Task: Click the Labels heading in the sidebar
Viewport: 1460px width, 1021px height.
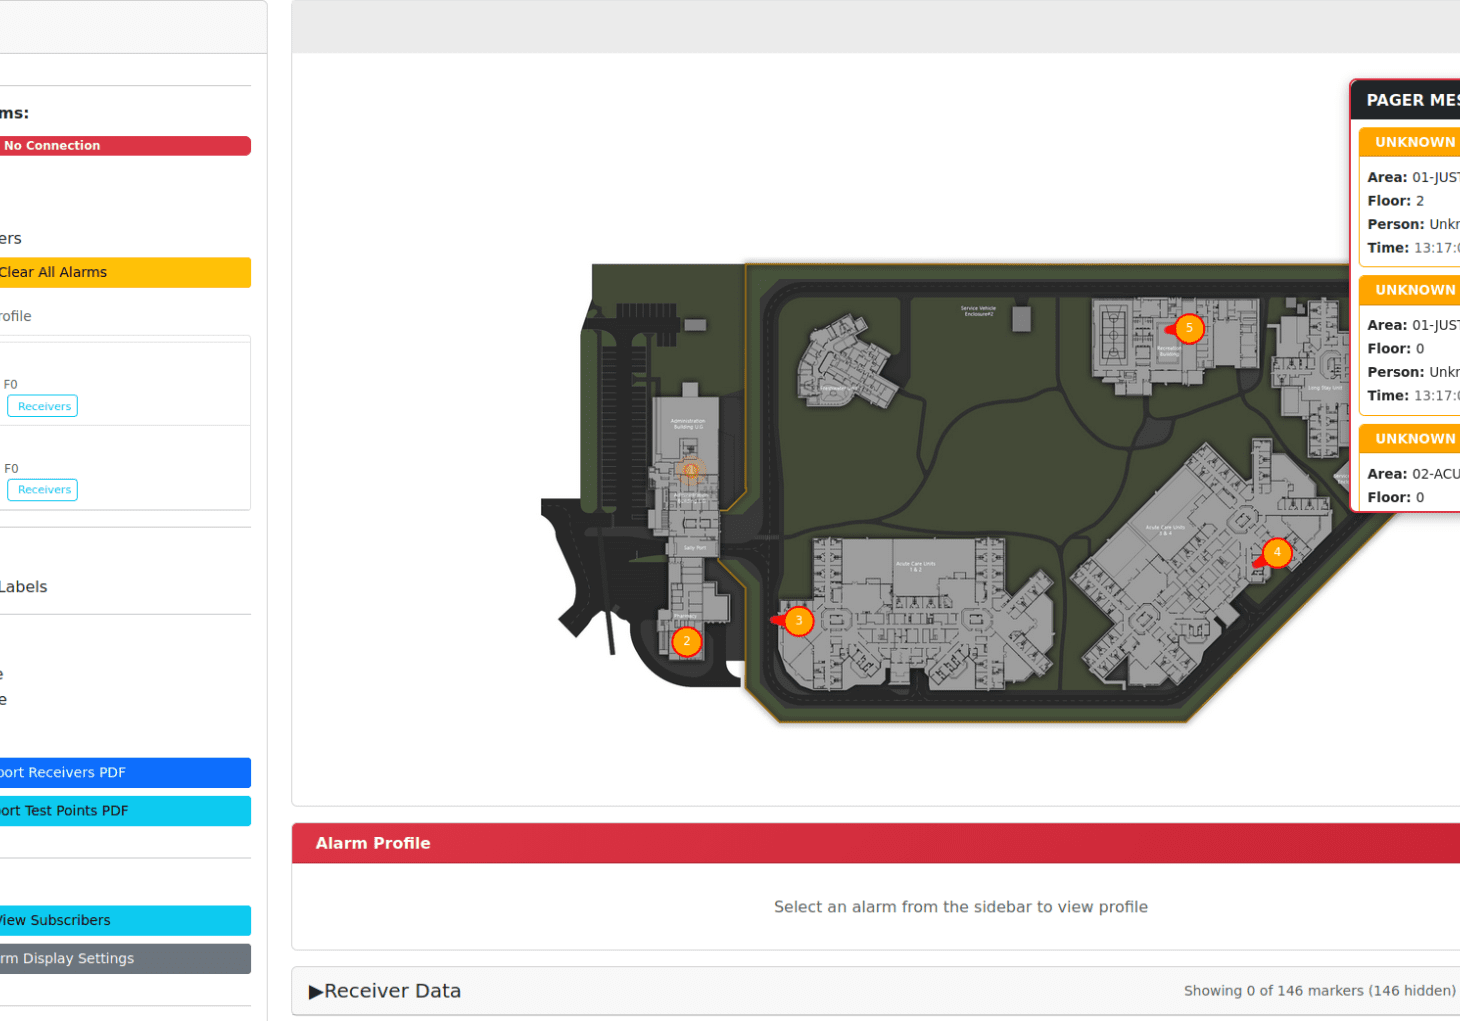Action: 23,587
